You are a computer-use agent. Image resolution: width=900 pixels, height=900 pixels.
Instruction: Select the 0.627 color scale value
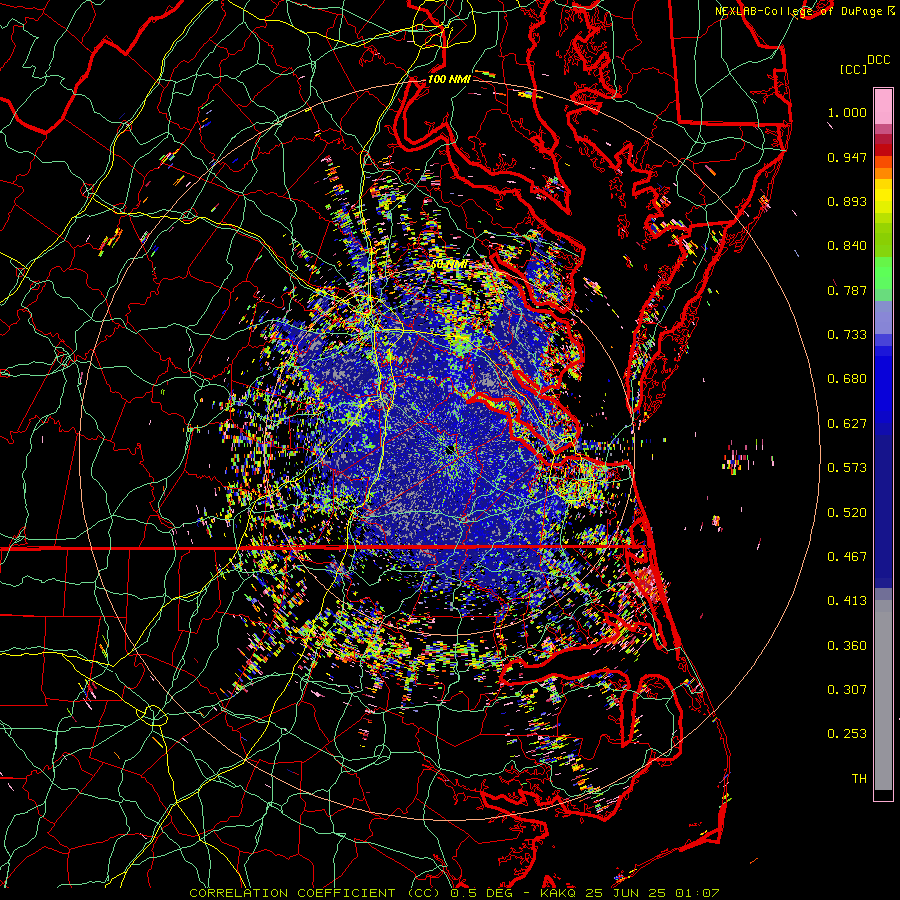pyautogui.click(x=847, y=424)
